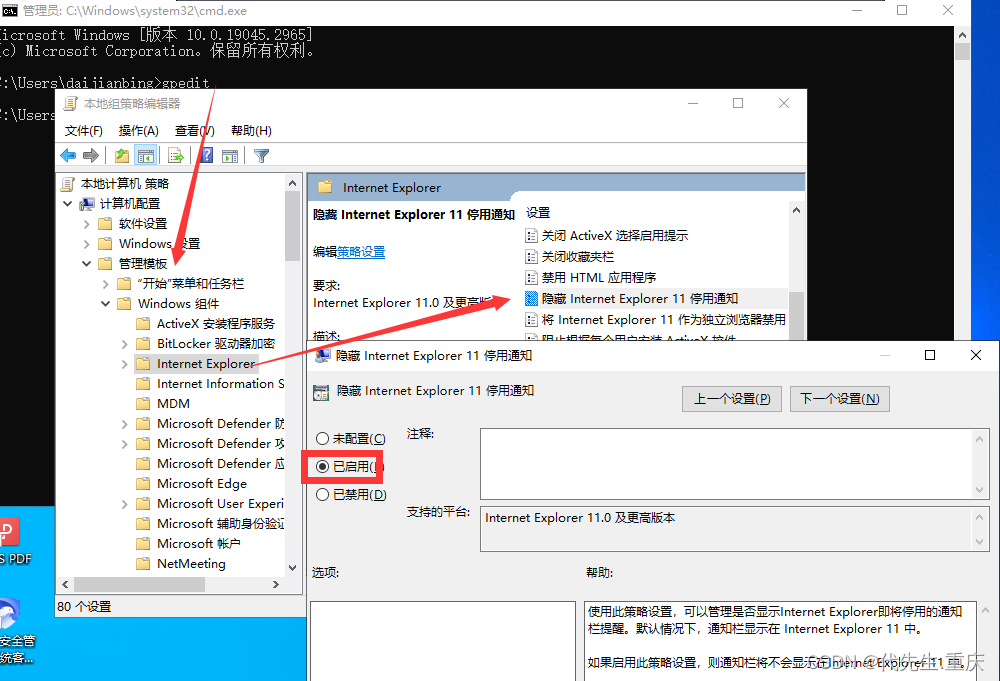The width and height of the screenshot is (1000, 681).
Task: Click the tree pane horizontal scrollbar thumb
Action: tap(139, 584)
